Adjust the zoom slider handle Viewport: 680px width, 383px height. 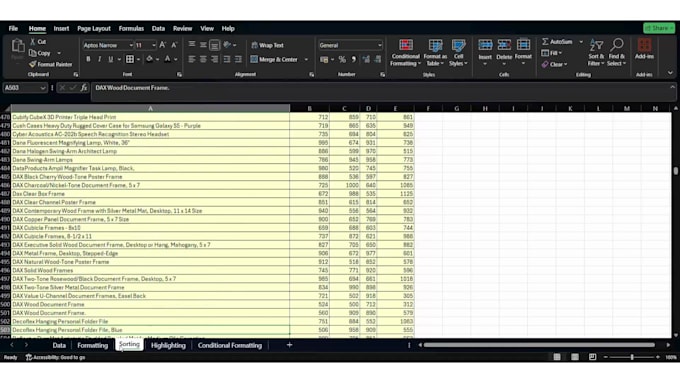click(632, 357)
